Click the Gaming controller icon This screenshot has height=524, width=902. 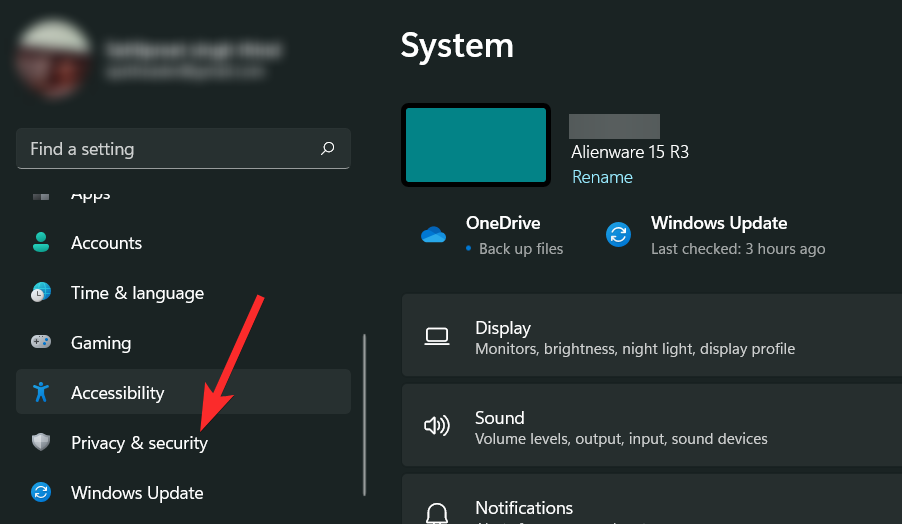coord(41,343)
